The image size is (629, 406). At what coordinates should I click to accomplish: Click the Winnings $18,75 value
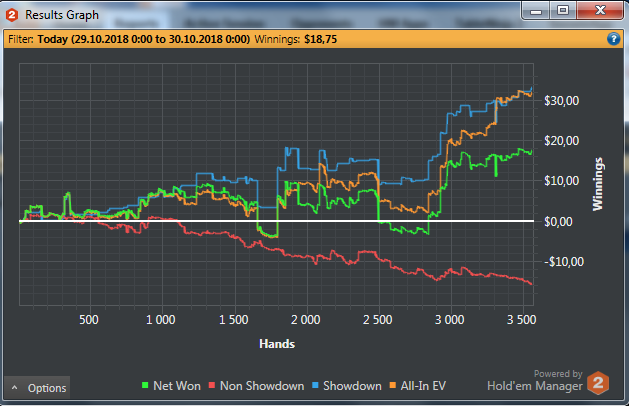coord(321,39)
